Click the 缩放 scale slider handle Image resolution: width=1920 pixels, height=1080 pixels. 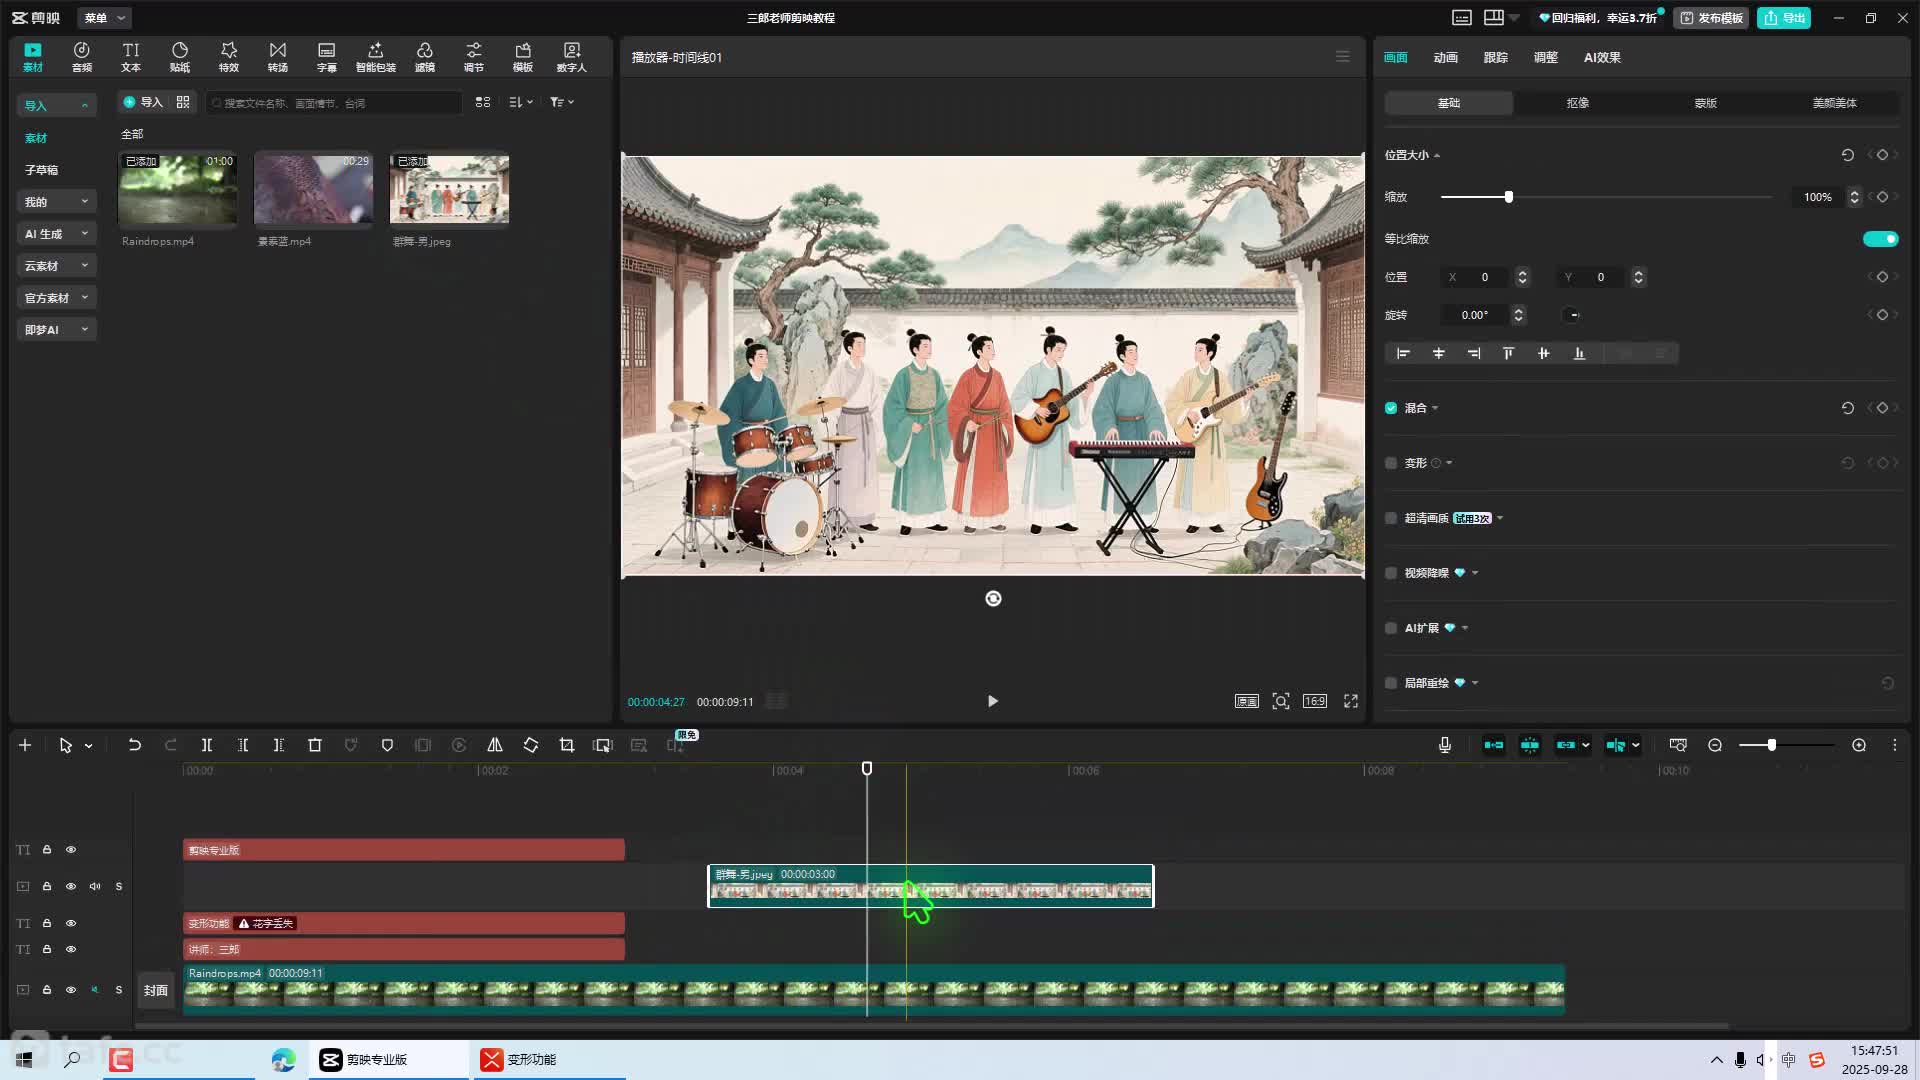point(1509,197)
